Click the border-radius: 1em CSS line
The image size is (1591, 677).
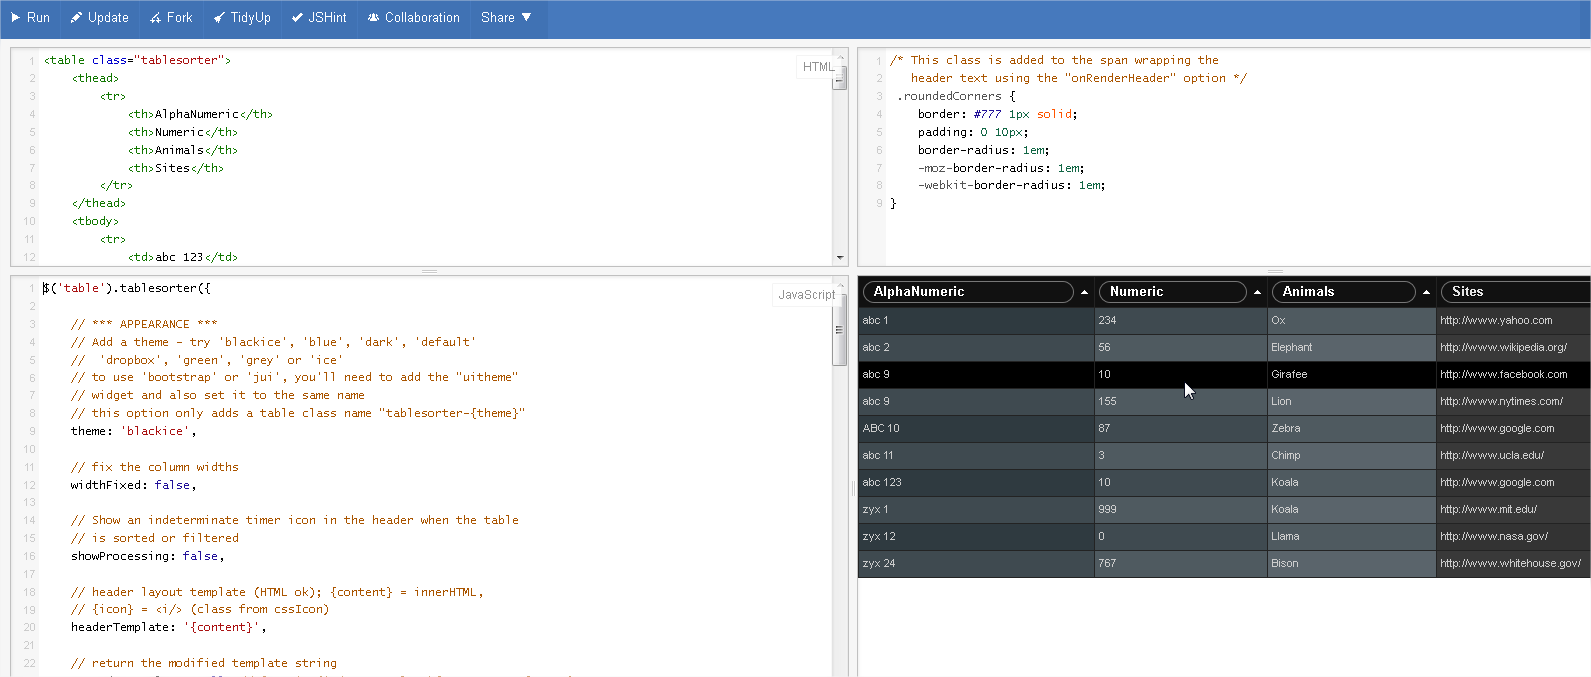[x=983, y=150]
